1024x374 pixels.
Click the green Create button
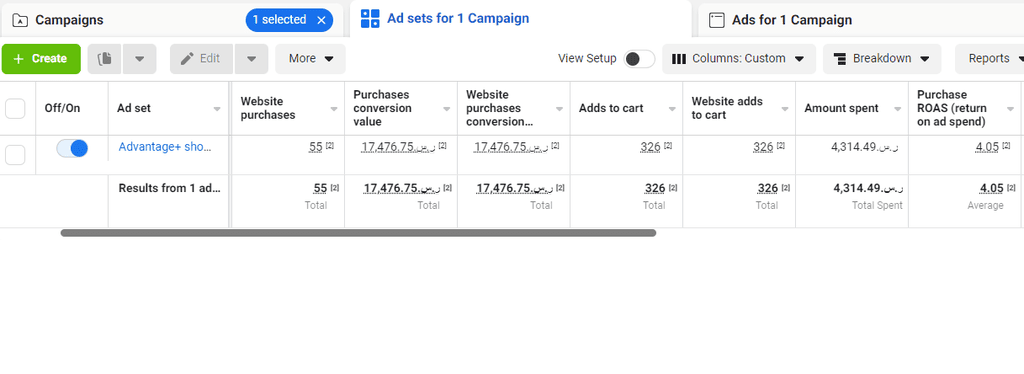click(x=41, y=59)
